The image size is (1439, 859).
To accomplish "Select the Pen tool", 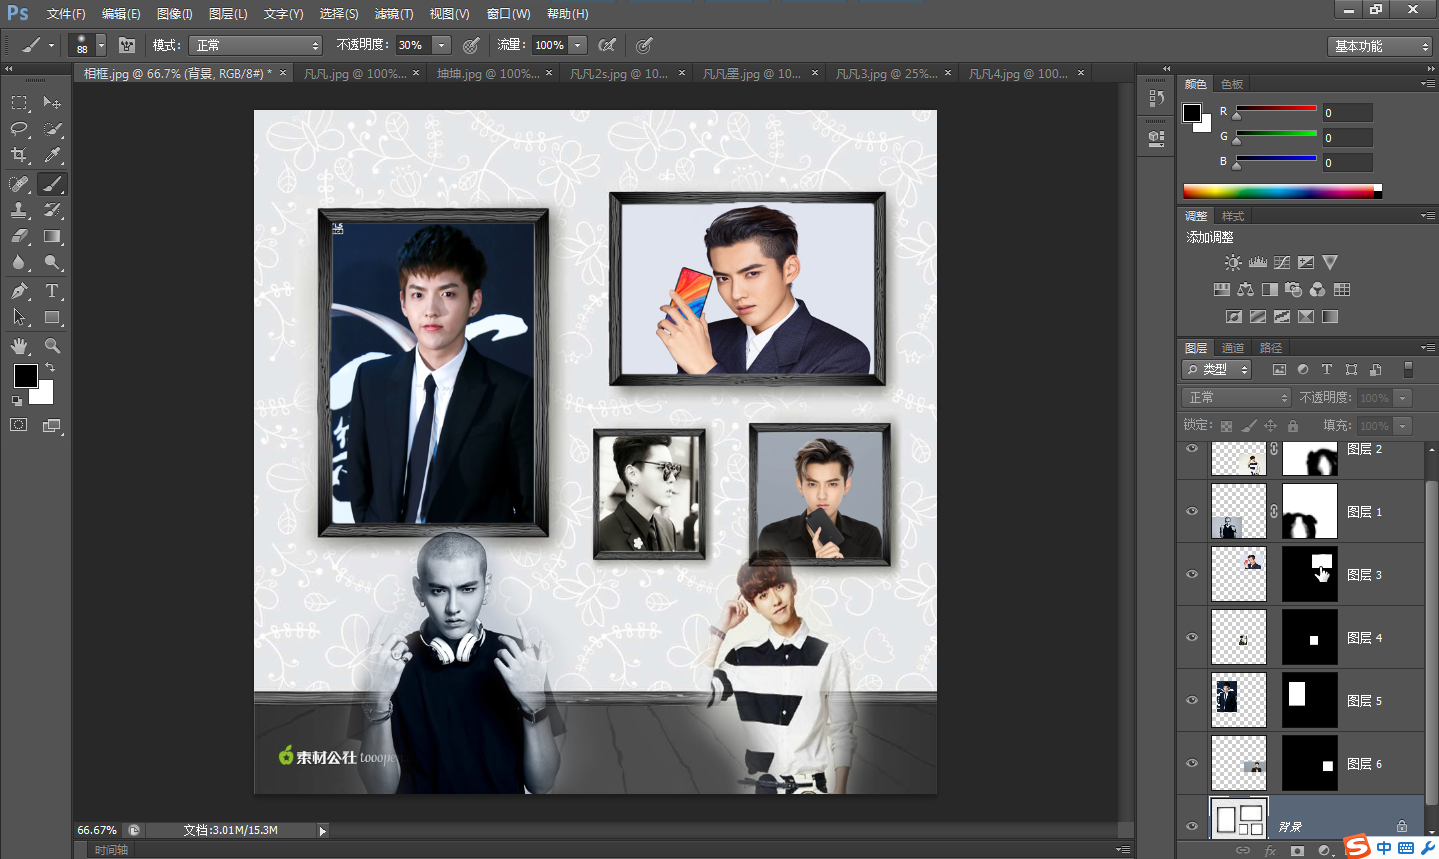I will point(19,291).
